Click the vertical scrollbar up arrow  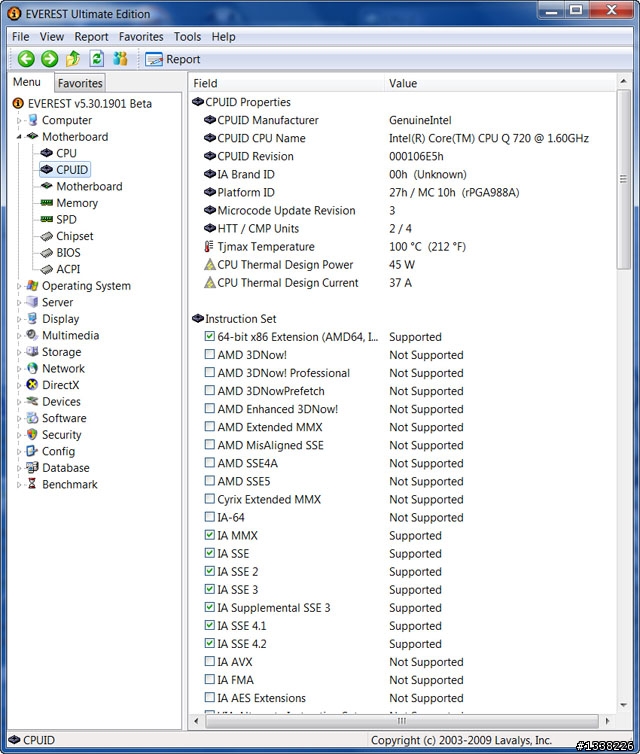[624, 81]
